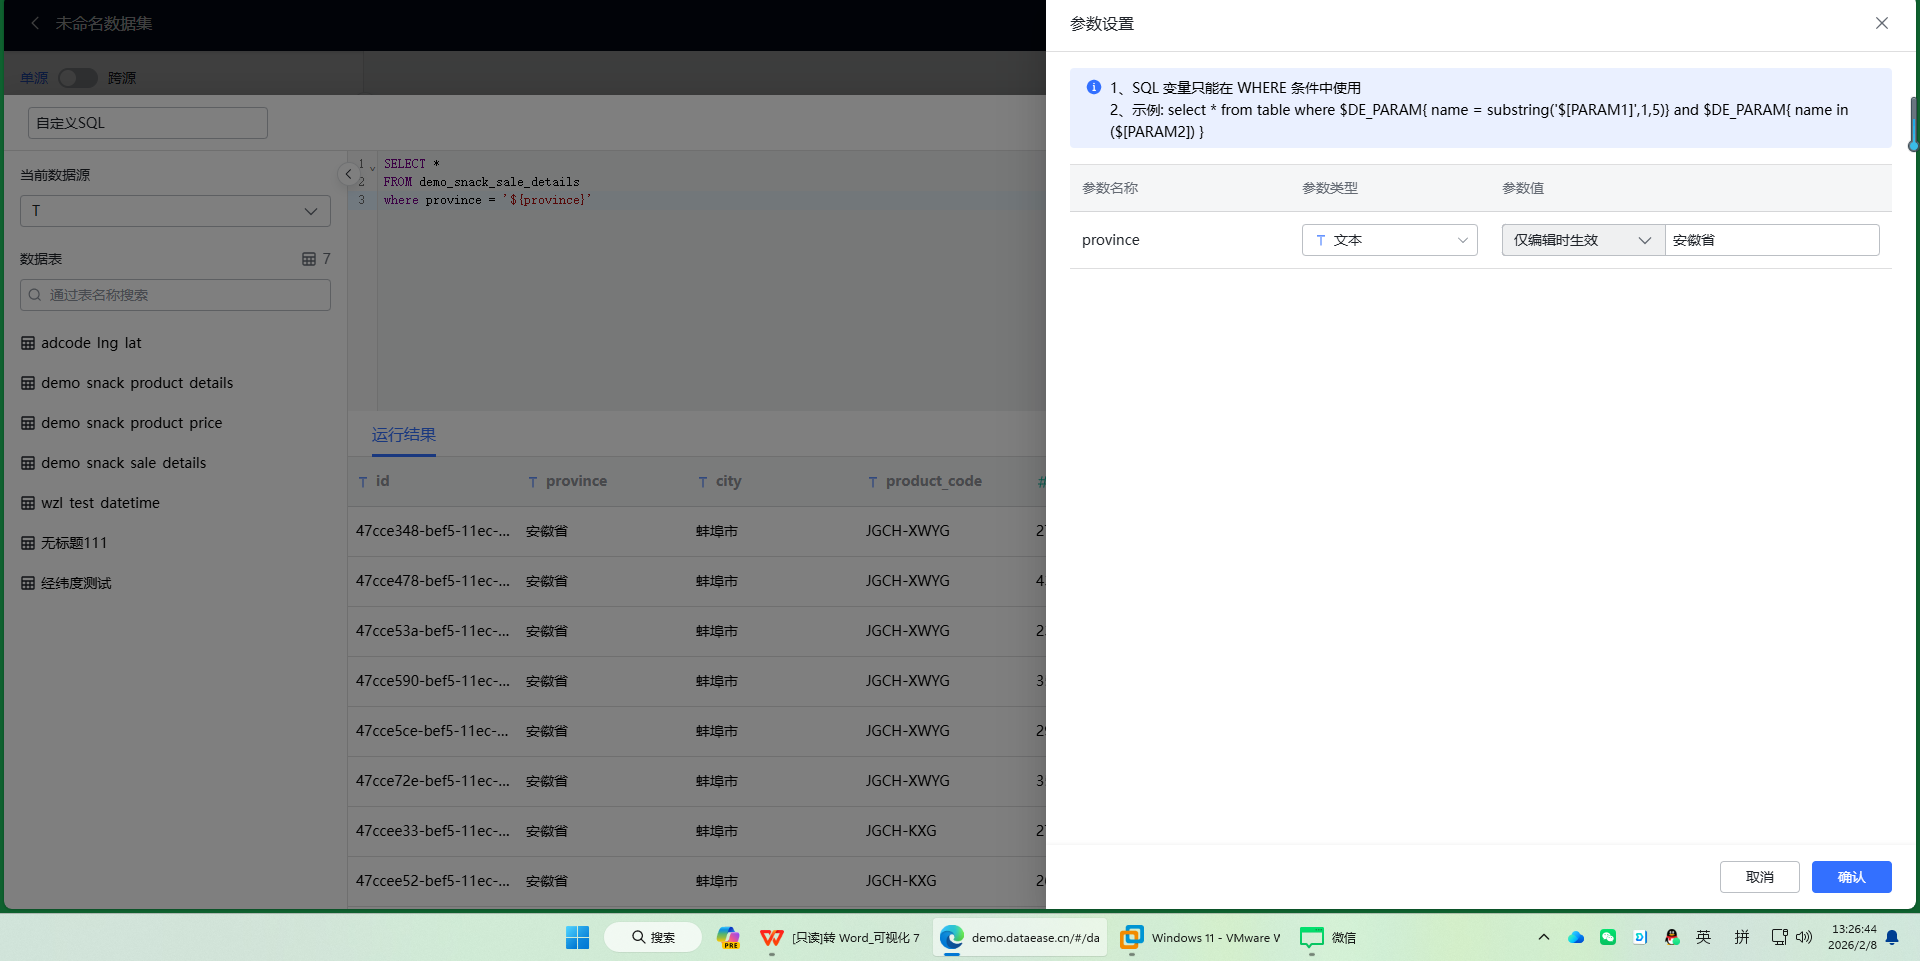Click the info icon in the SQL hint box
The image size is (1920, 961).
tap(1094, 87)
